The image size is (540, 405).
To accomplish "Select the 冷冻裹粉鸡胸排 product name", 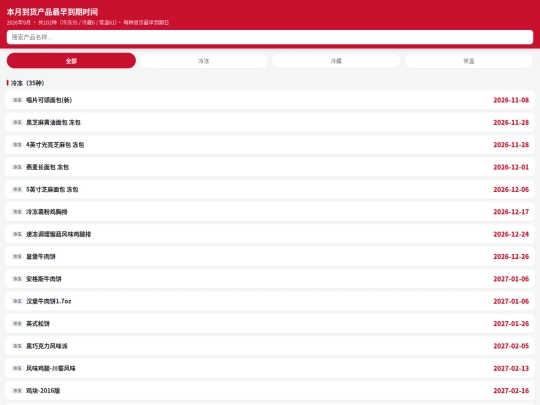I will [46, 212].
